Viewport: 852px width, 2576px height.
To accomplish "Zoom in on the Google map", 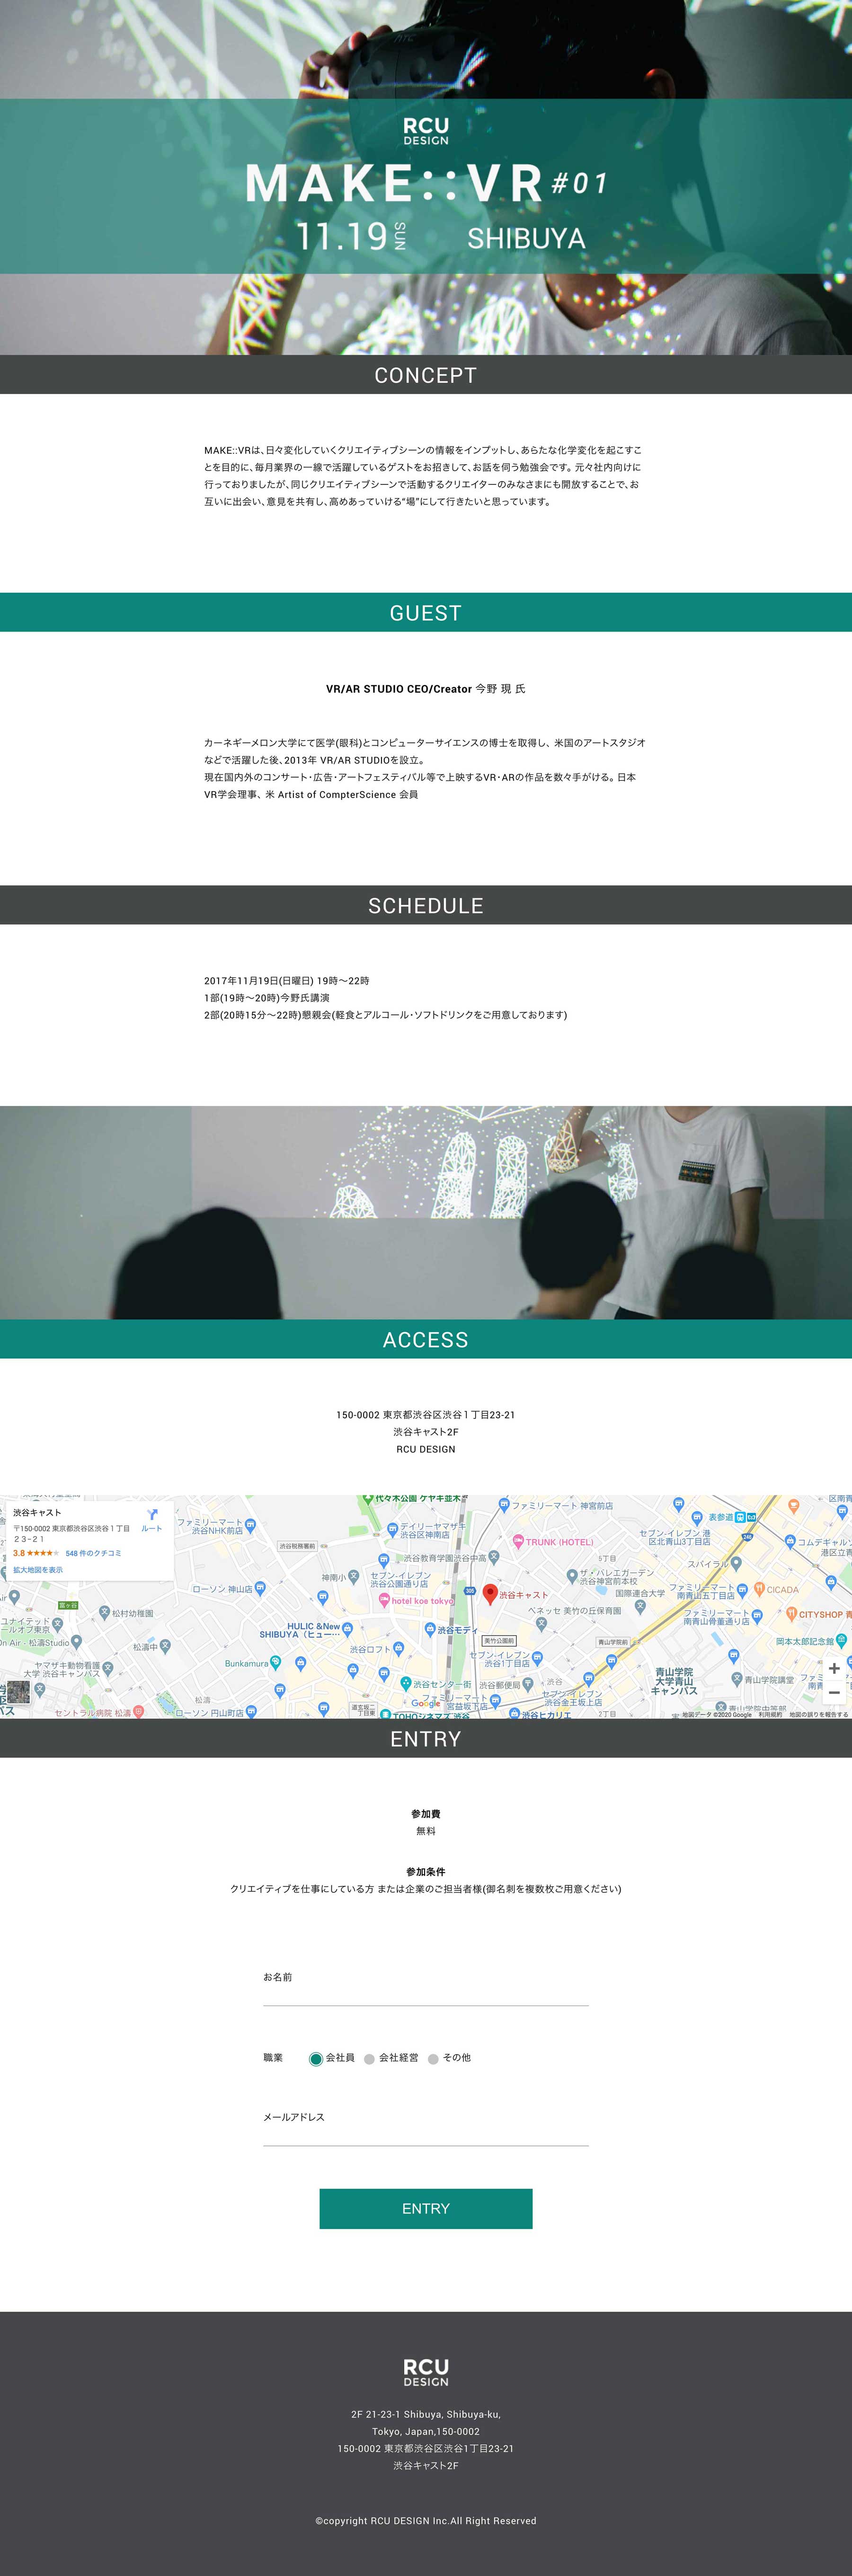I will click(834, 1668).
